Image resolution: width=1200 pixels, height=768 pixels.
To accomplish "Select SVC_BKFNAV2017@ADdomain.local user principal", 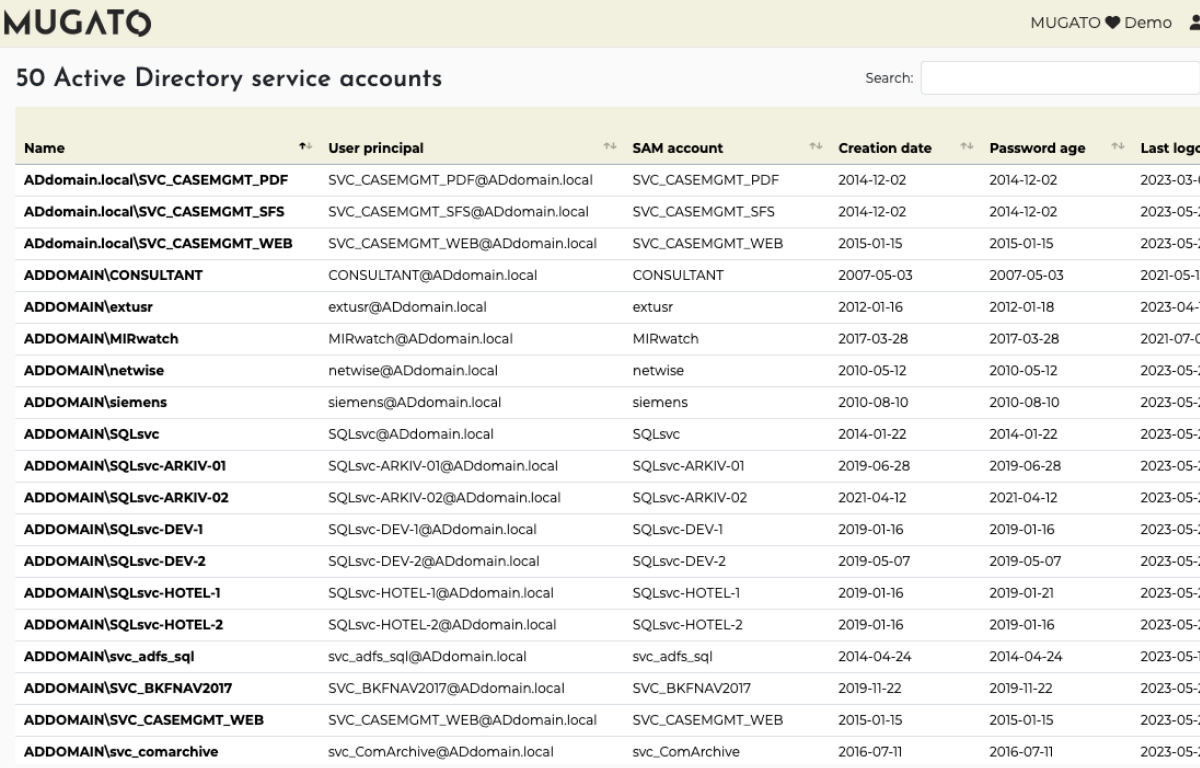I will coord(446,688).
